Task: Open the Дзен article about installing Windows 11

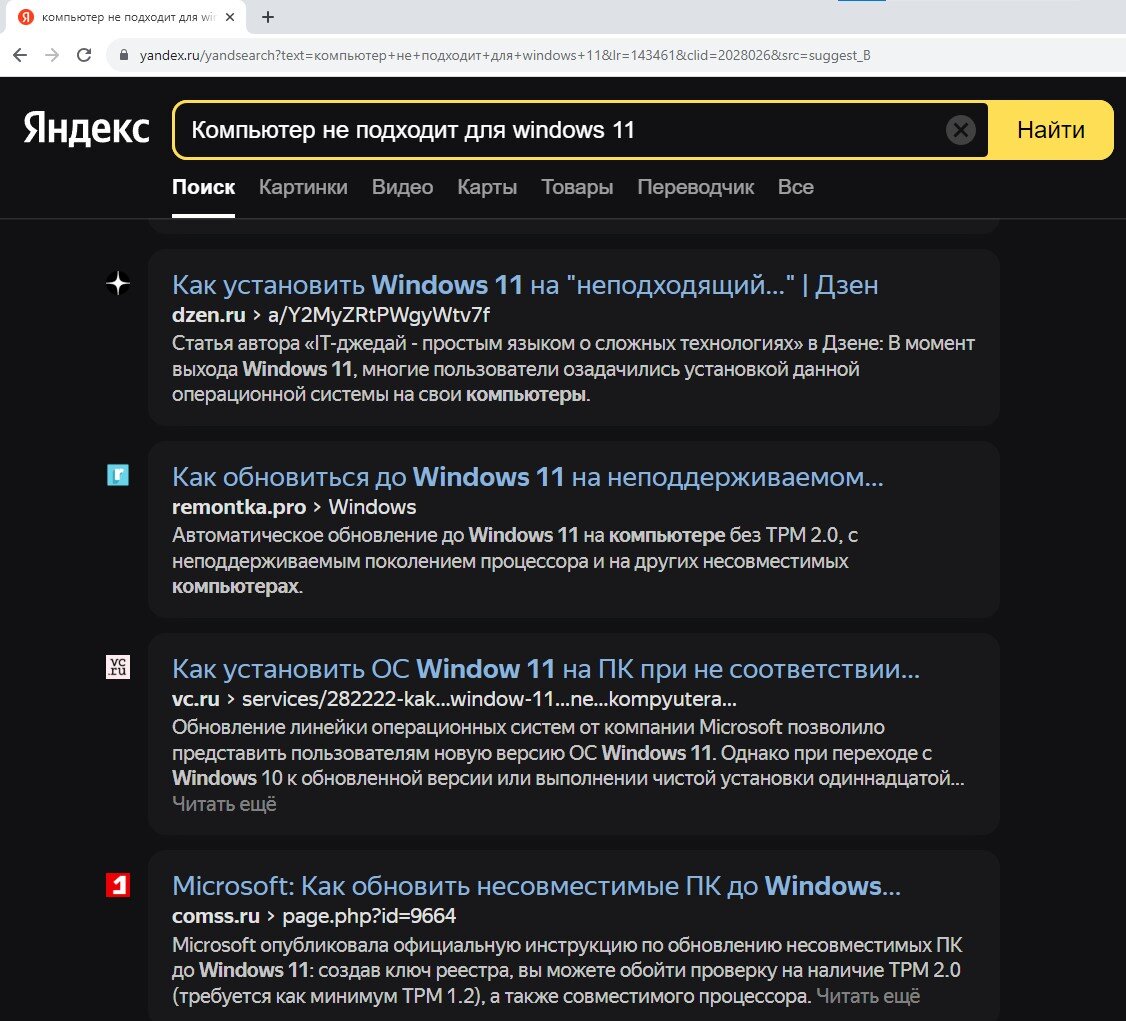Action: (525, 285)
